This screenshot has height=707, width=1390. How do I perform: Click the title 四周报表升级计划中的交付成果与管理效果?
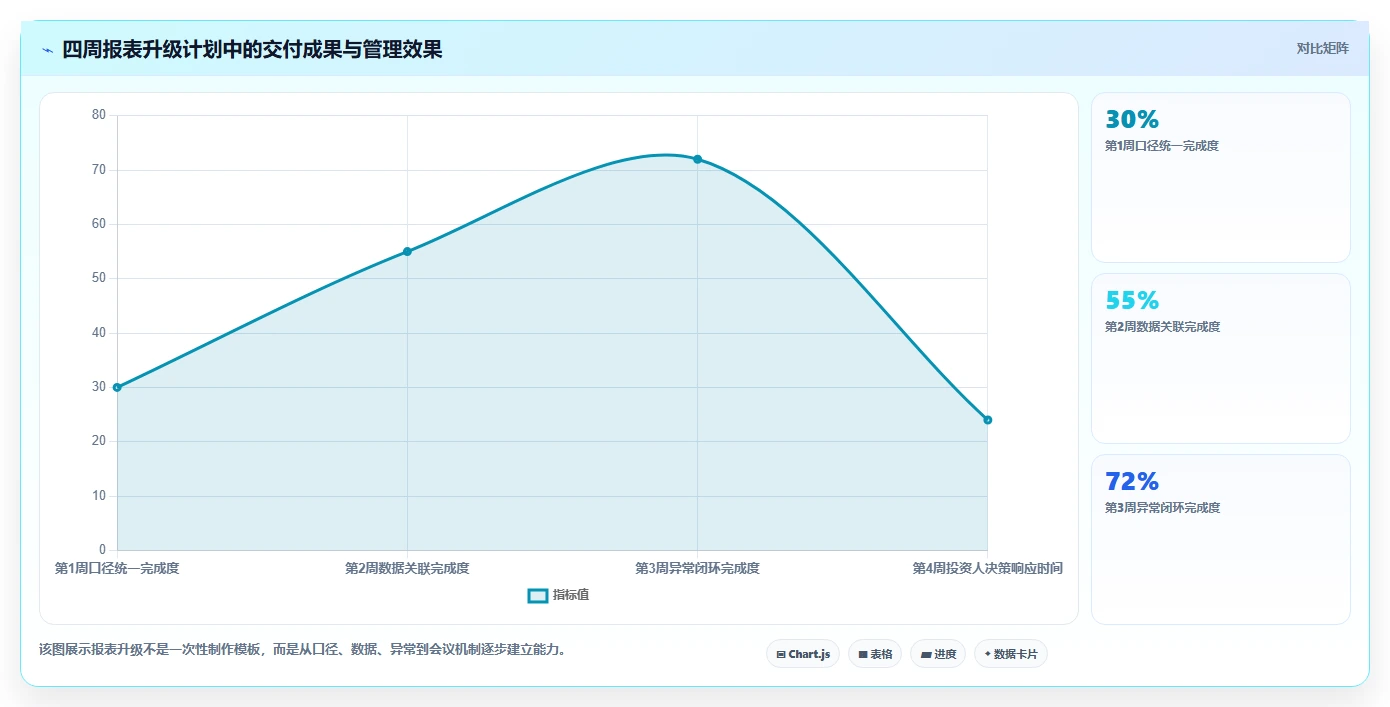coord(252,49)
